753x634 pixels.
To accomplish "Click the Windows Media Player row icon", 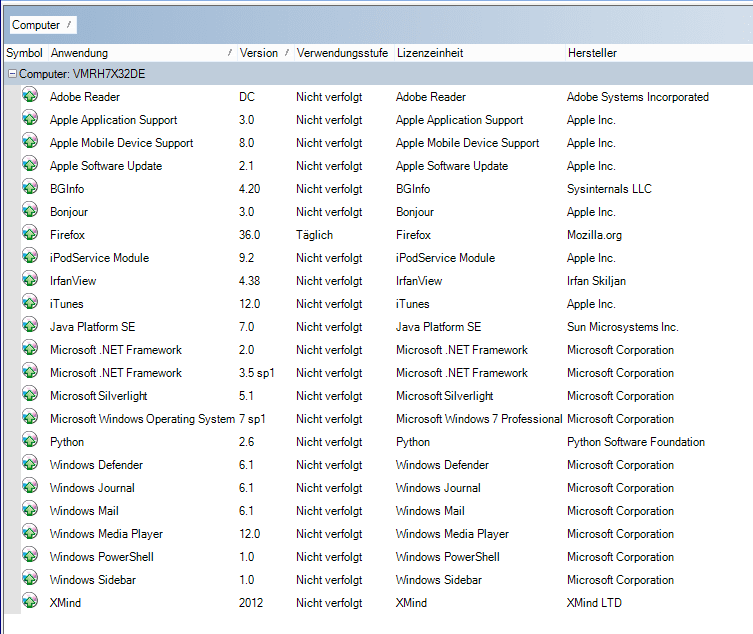I will 30,533.
